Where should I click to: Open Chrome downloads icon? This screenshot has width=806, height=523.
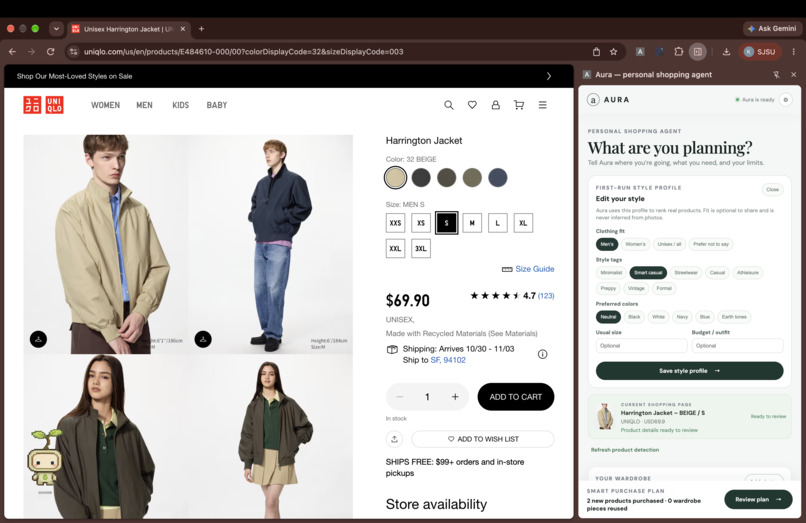tap(726, 51)
